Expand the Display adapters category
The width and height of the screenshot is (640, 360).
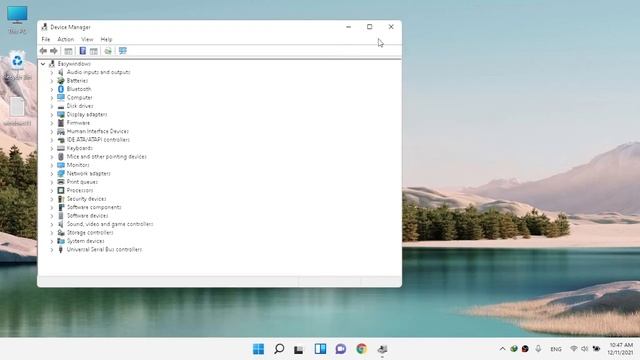52,114
